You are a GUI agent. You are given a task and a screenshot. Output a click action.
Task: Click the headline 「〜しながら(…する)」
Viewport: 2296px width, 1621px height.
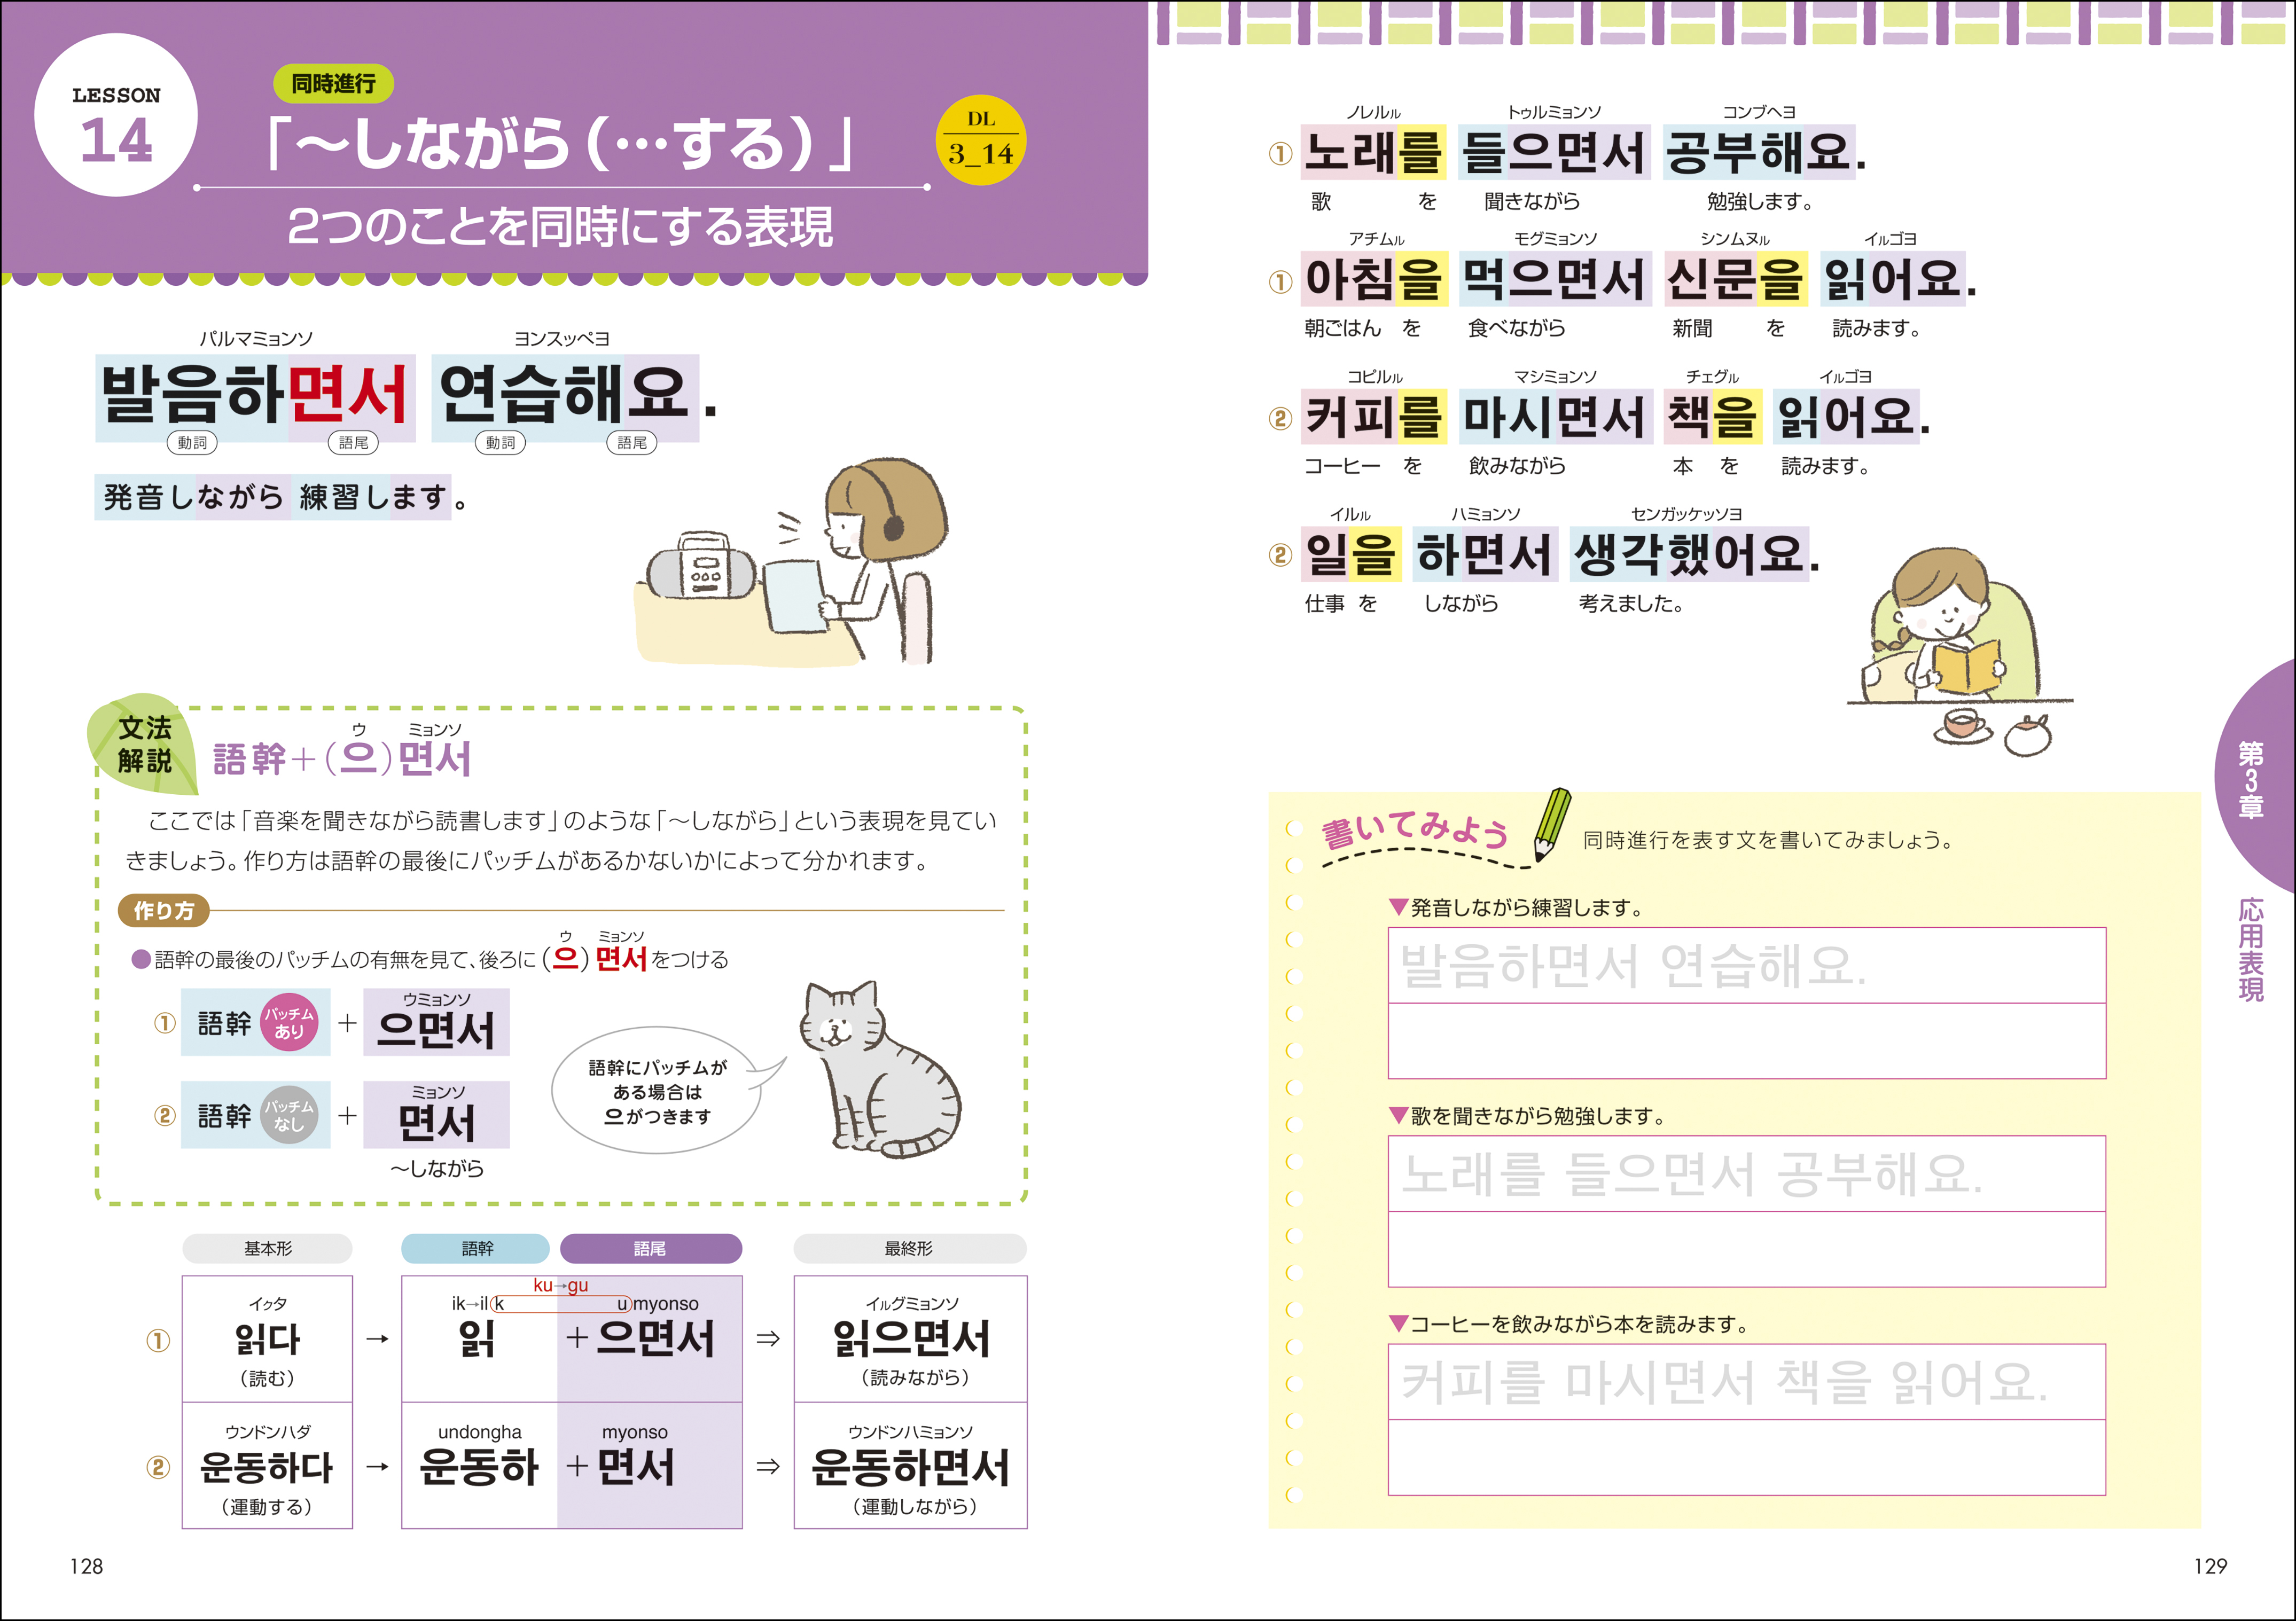[x=560, y=144]
